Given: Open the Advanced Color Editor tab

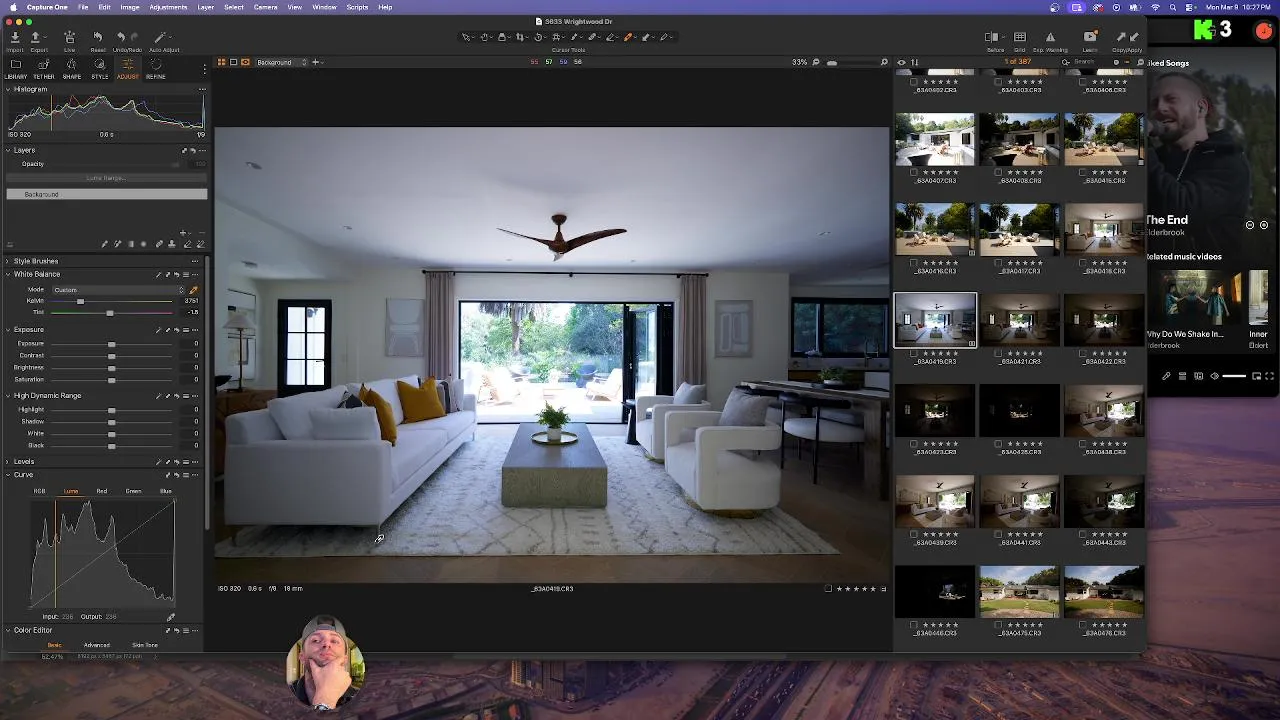Looking at the screenshot, I should click(96, 645).
